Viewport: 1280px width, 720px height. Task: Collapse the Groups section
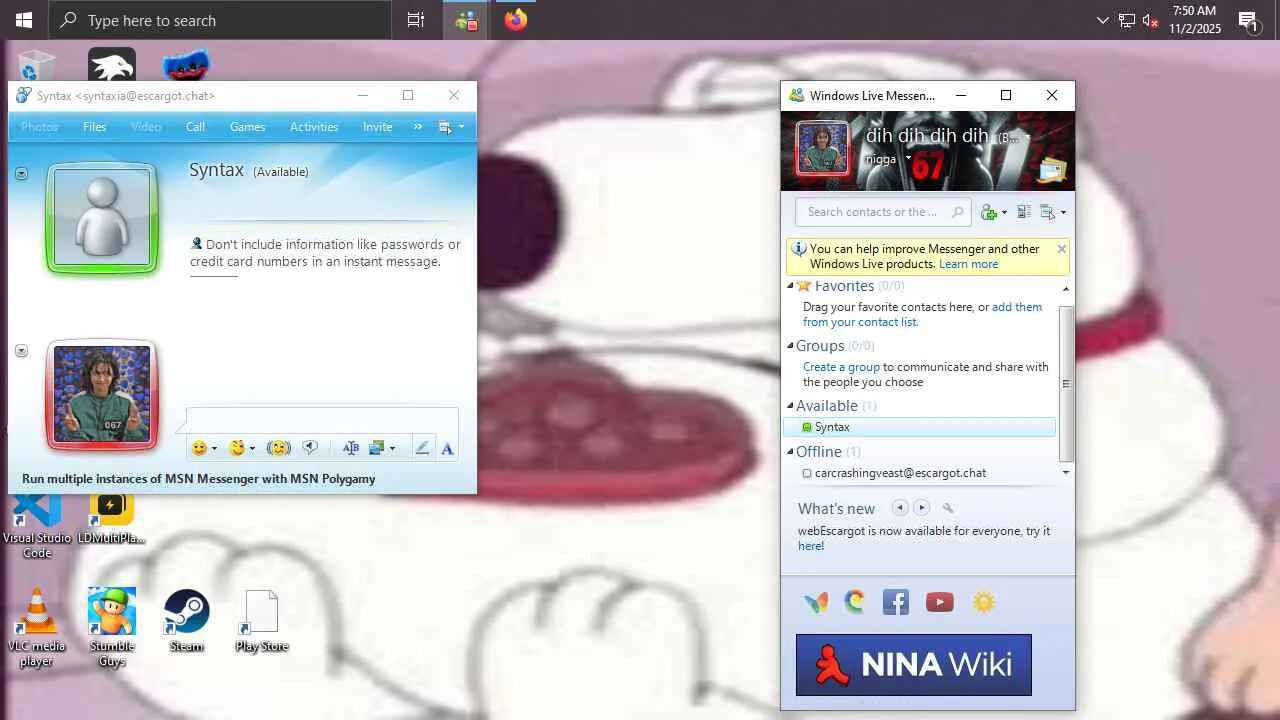click(790, 346)
